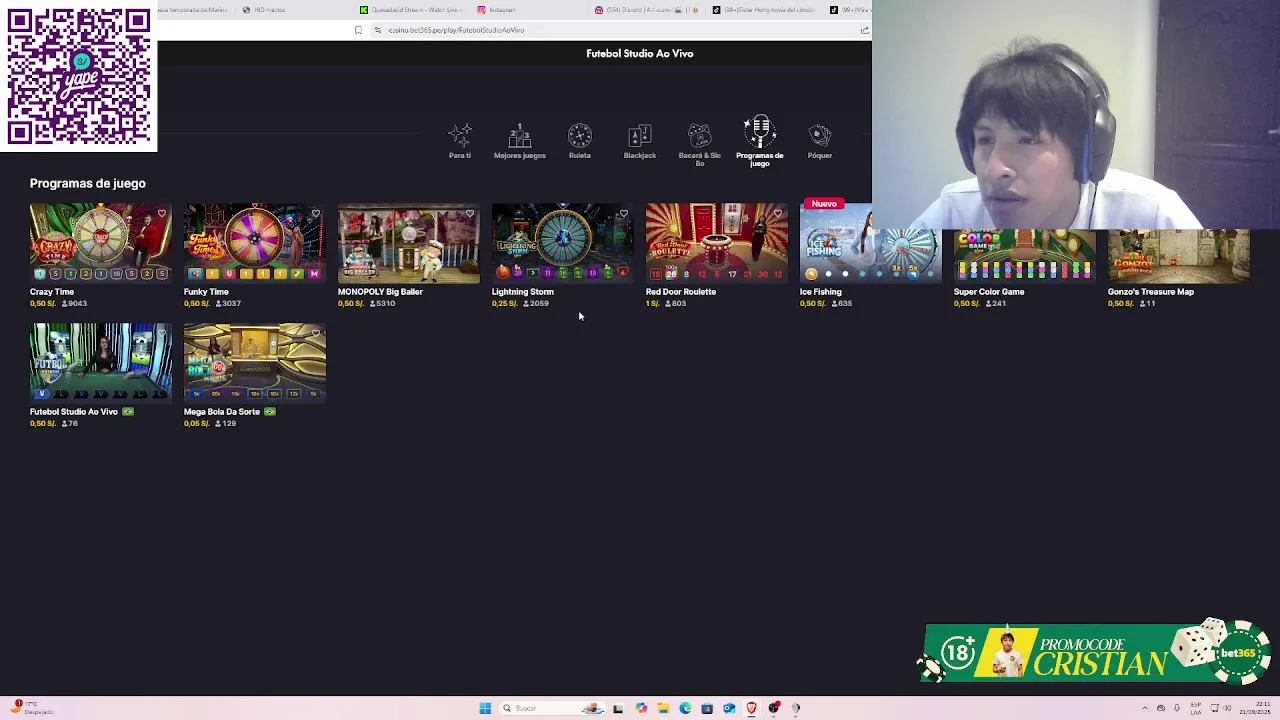Viewport: 1280px width, 720px height.
Task: Click the browser address bar URL
Action: pos(456,30)
